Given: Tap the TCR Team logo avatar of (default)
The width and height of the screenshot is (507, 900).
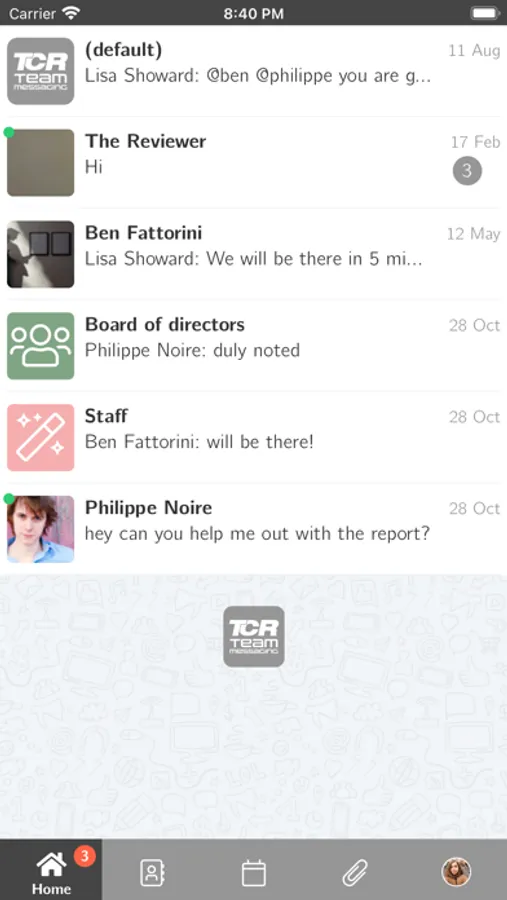Looking at the screenshot, I should [x=41, y=71].
